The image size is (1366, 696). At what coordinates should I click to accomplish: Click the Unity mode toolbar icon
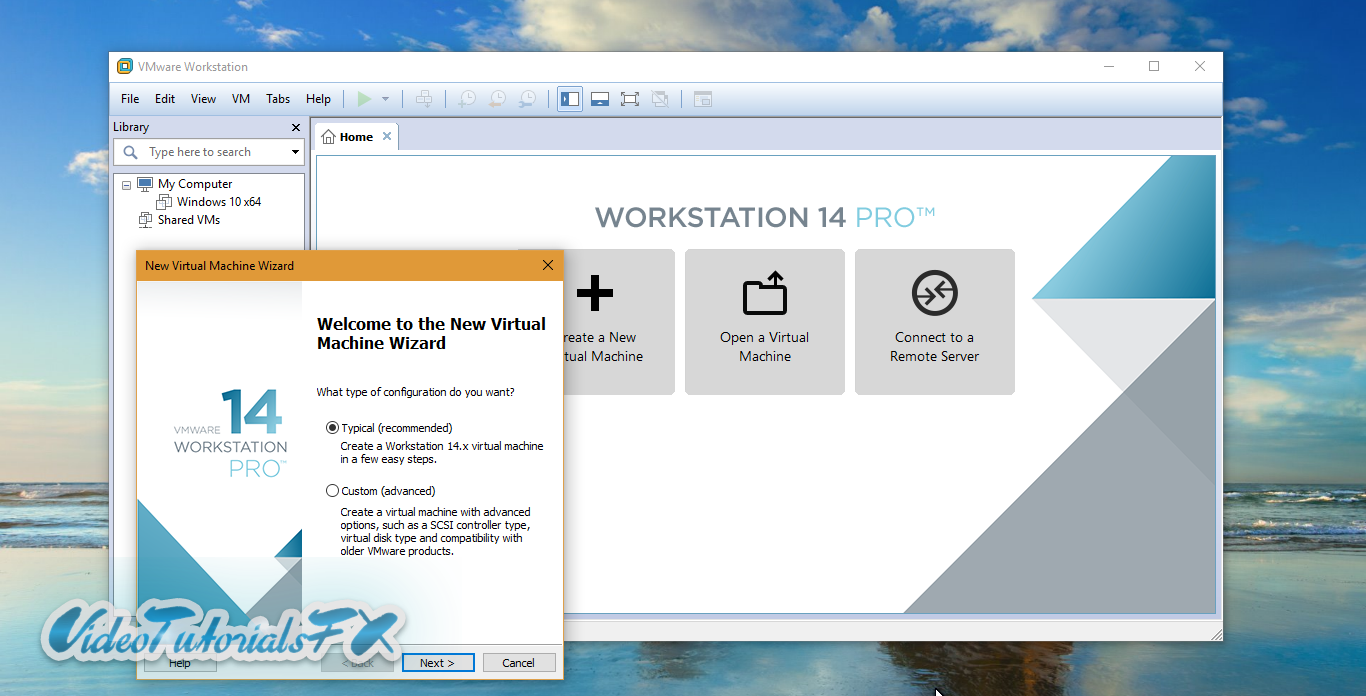(660, 99)
